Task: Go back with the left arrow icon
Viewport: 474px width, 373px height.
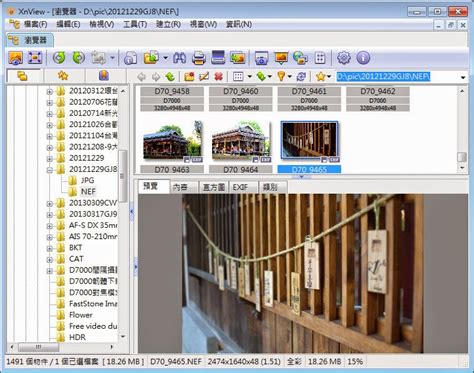Action: (142, 77)
